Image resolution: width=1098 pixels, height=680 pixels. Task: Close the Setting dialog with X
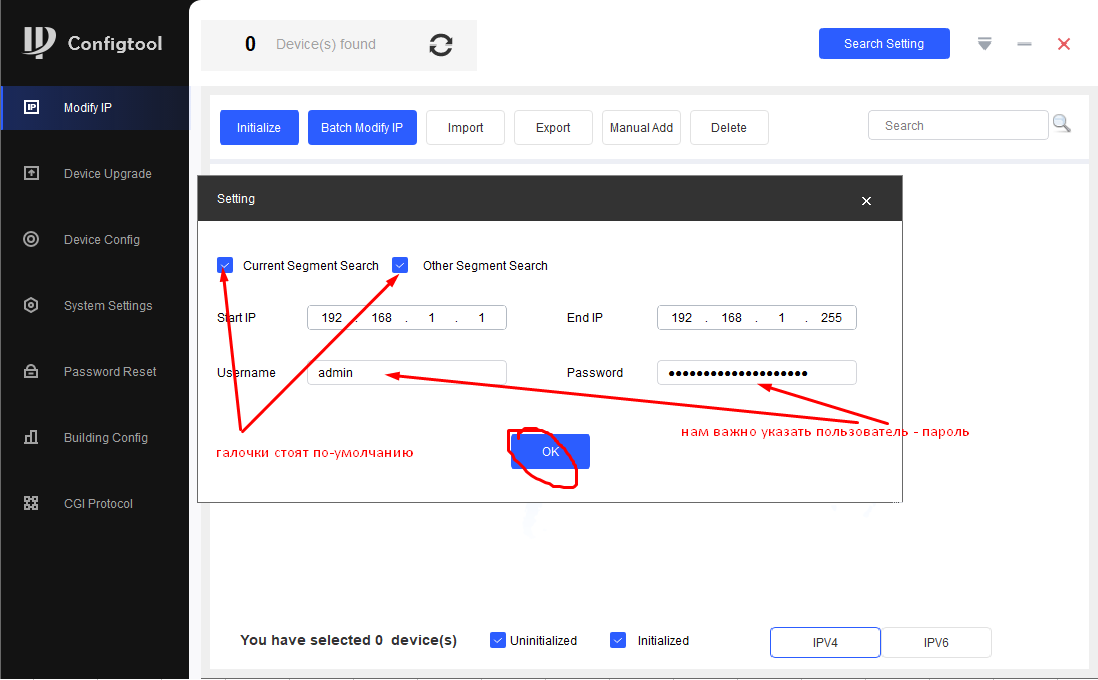click(866, 201)
